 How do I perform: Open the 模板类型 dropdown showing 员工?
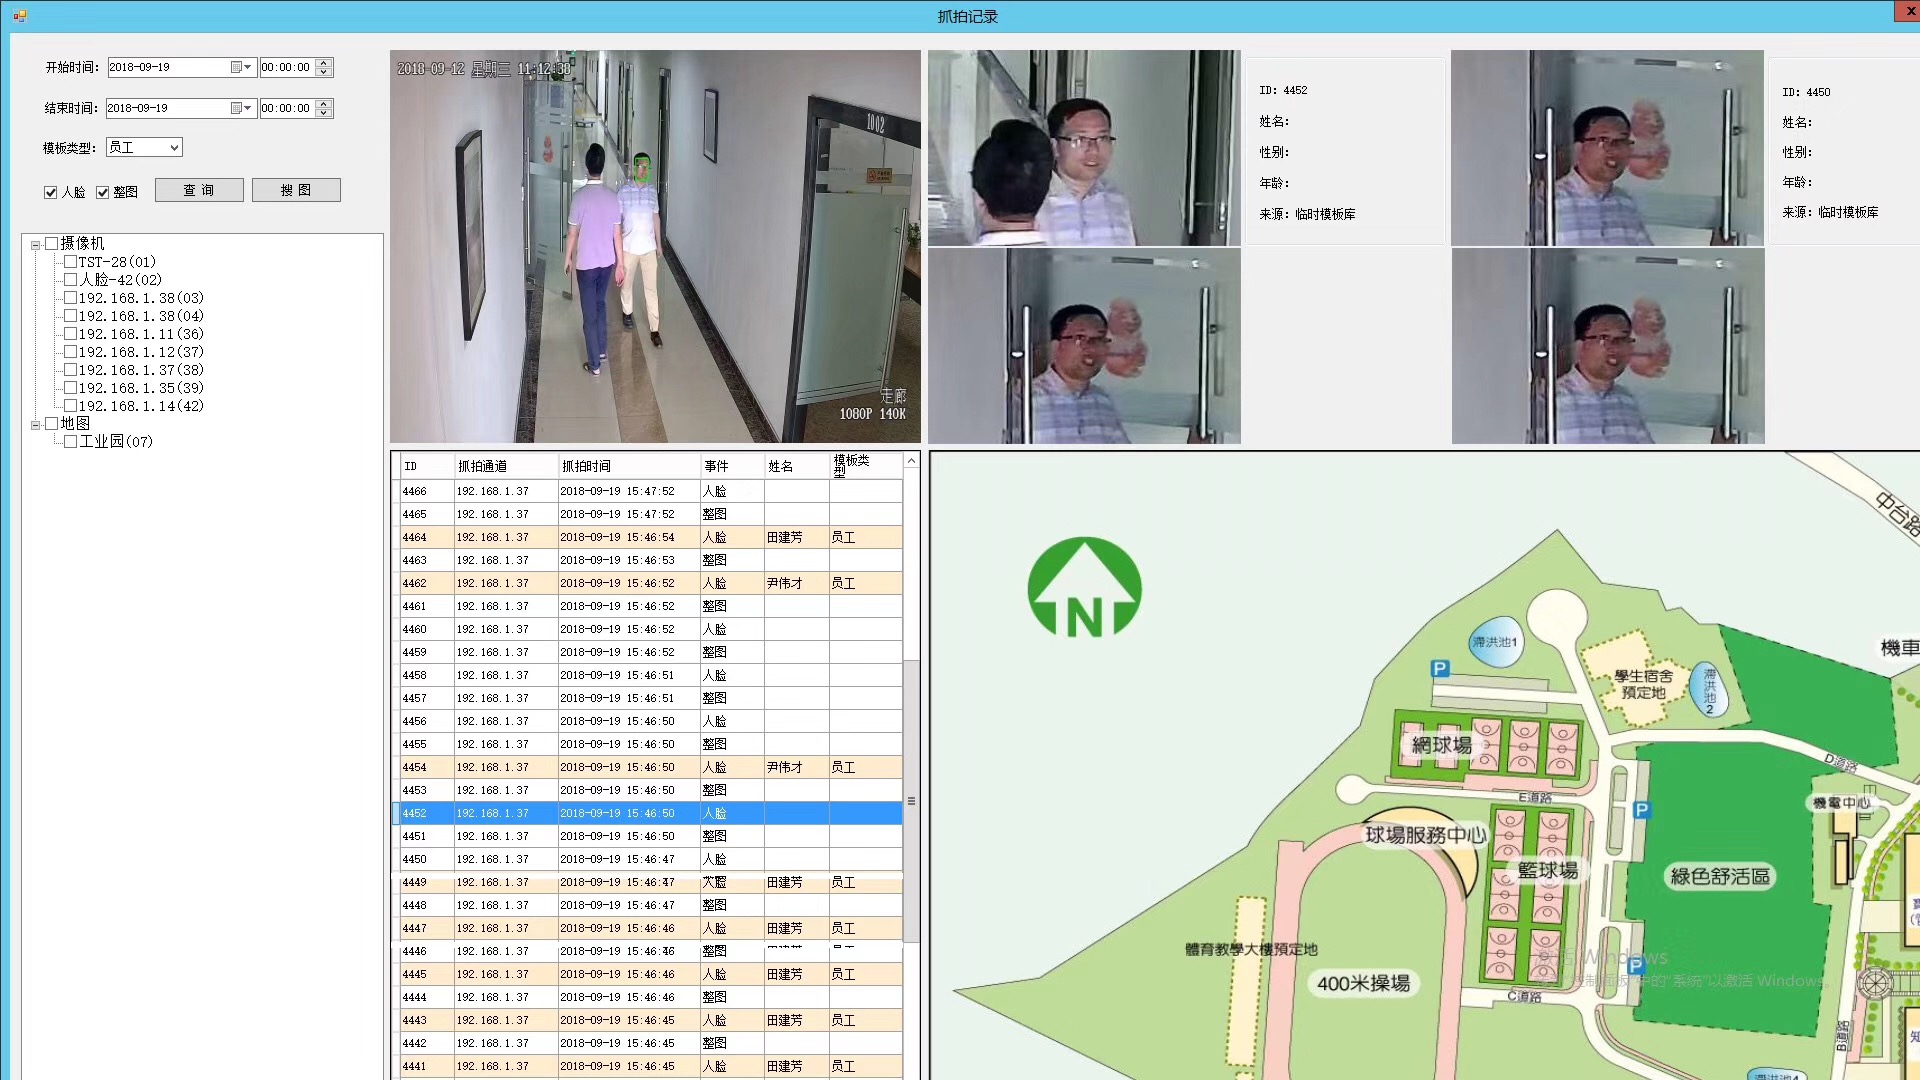[x=174, y=148]
